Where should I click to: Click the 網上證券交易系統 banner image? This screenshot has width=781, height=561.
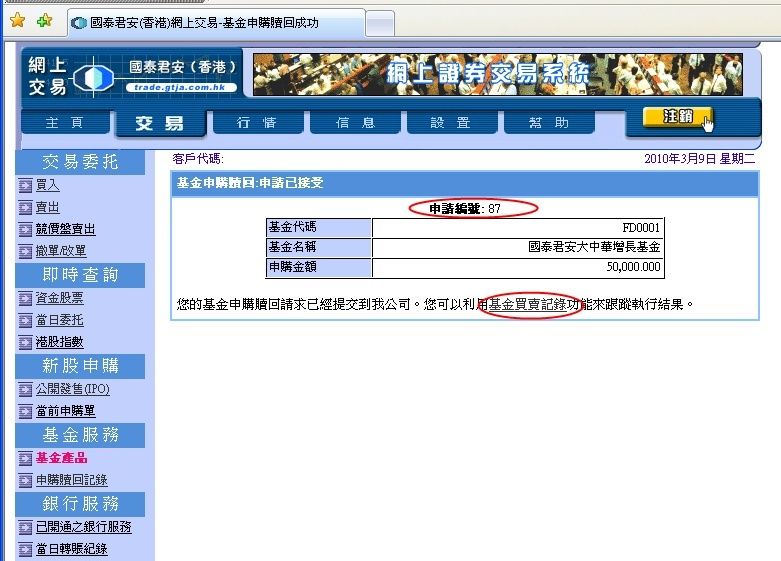[498, 74]
